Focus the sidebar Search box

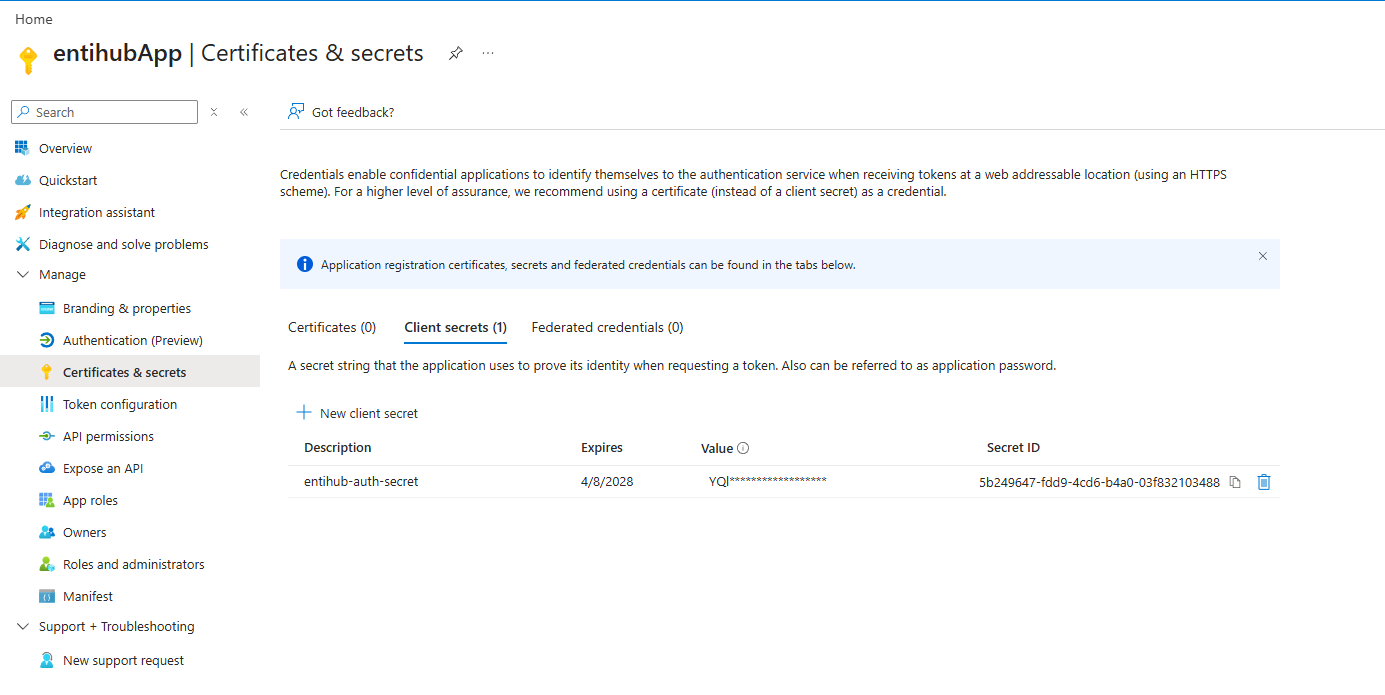coord(105,112)
